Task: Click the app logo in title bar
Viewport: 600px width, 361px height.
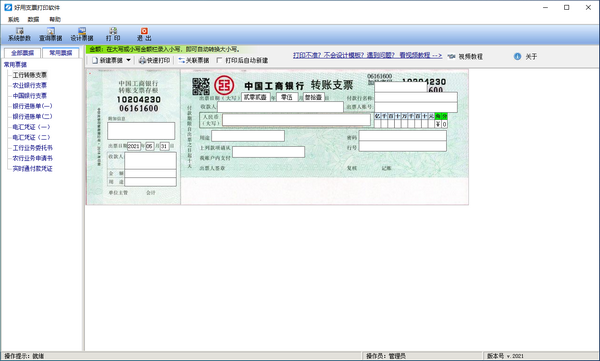Action: pyautogui.click(x=8, y=7)
